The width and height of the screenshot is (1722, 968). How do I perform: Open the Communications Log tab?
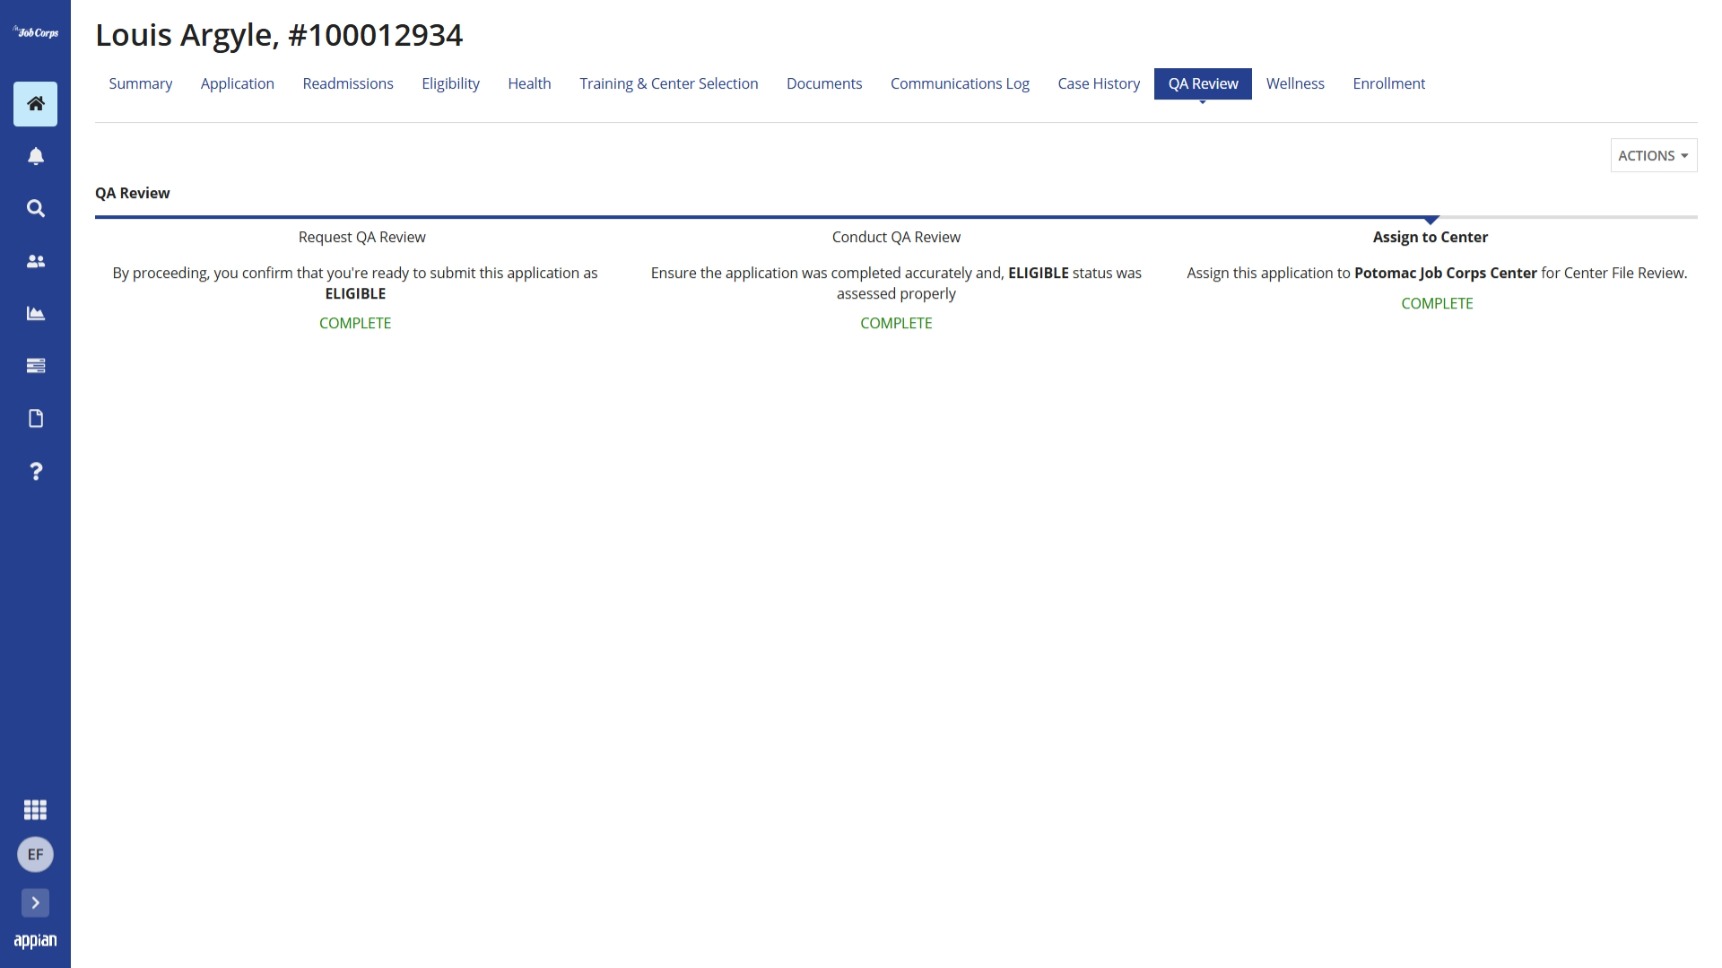(x=960, y=84)
